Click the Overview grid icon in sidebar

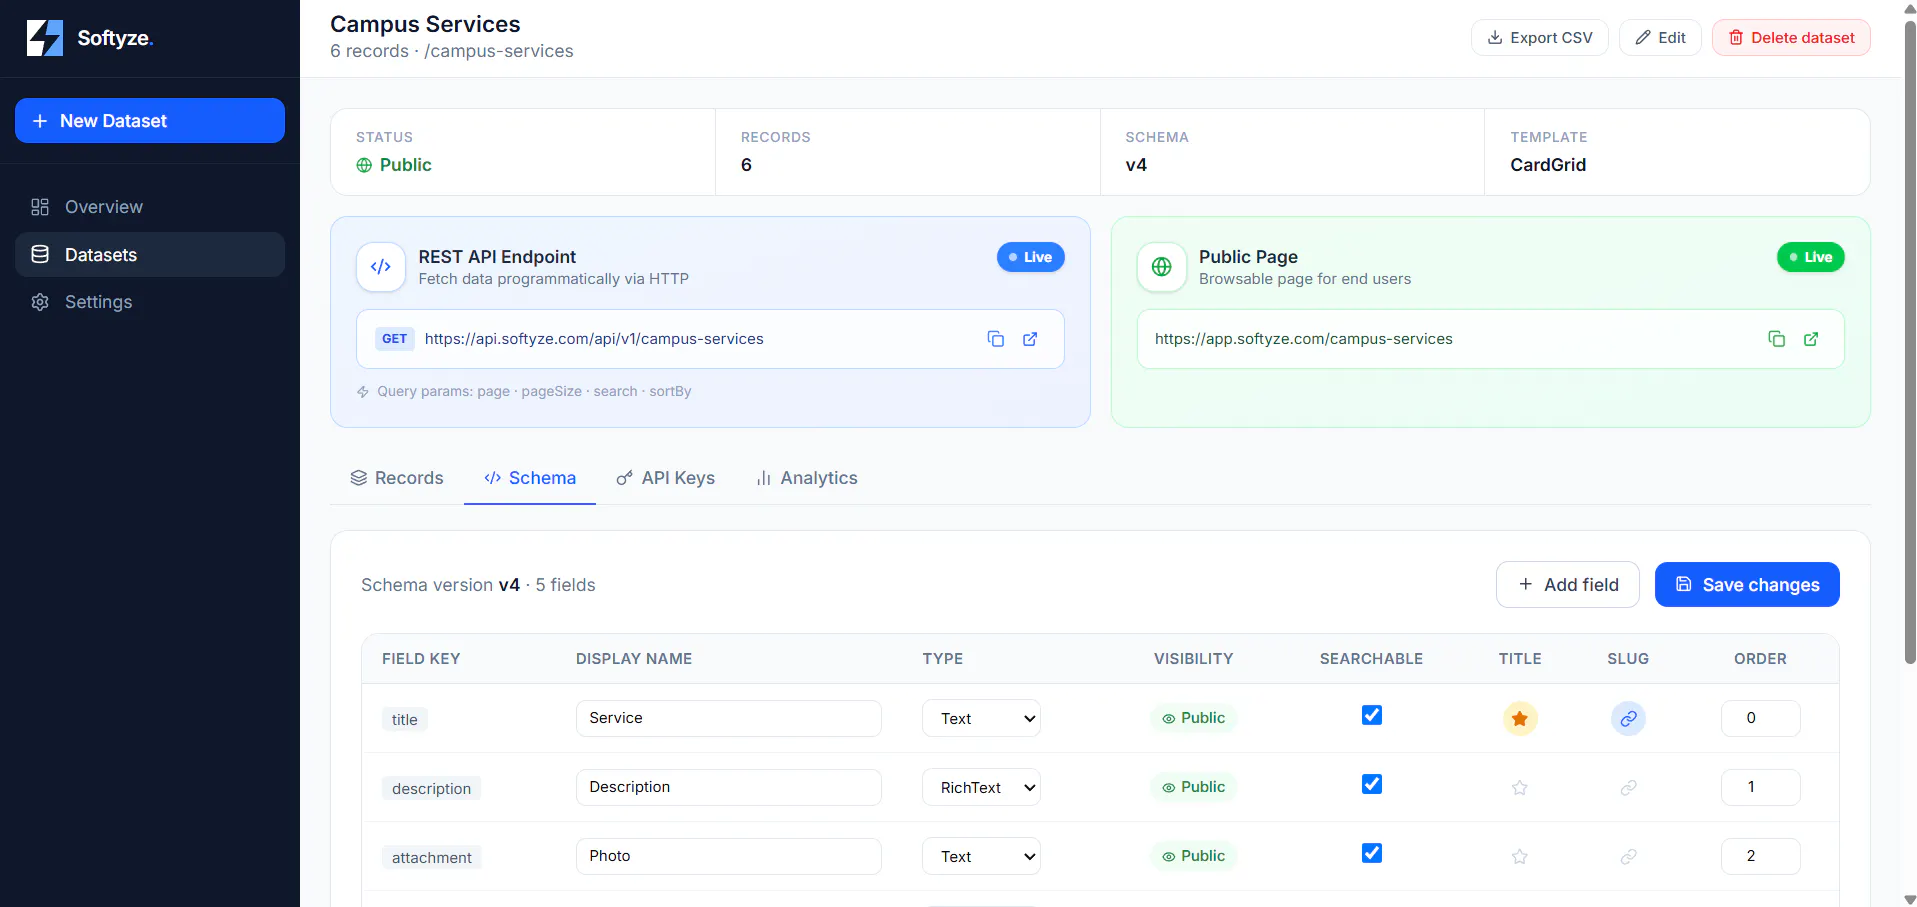tap(40, 207)
